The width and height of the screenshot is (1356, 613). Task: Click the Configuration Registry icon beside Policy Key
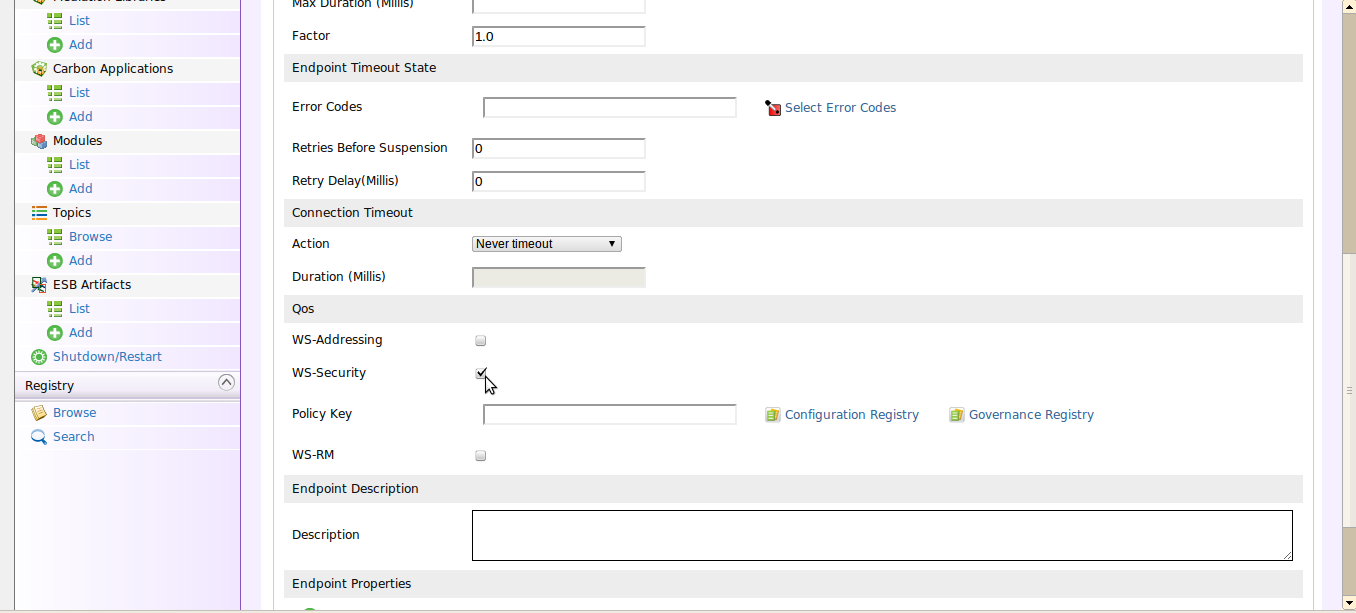coord(772,414)
